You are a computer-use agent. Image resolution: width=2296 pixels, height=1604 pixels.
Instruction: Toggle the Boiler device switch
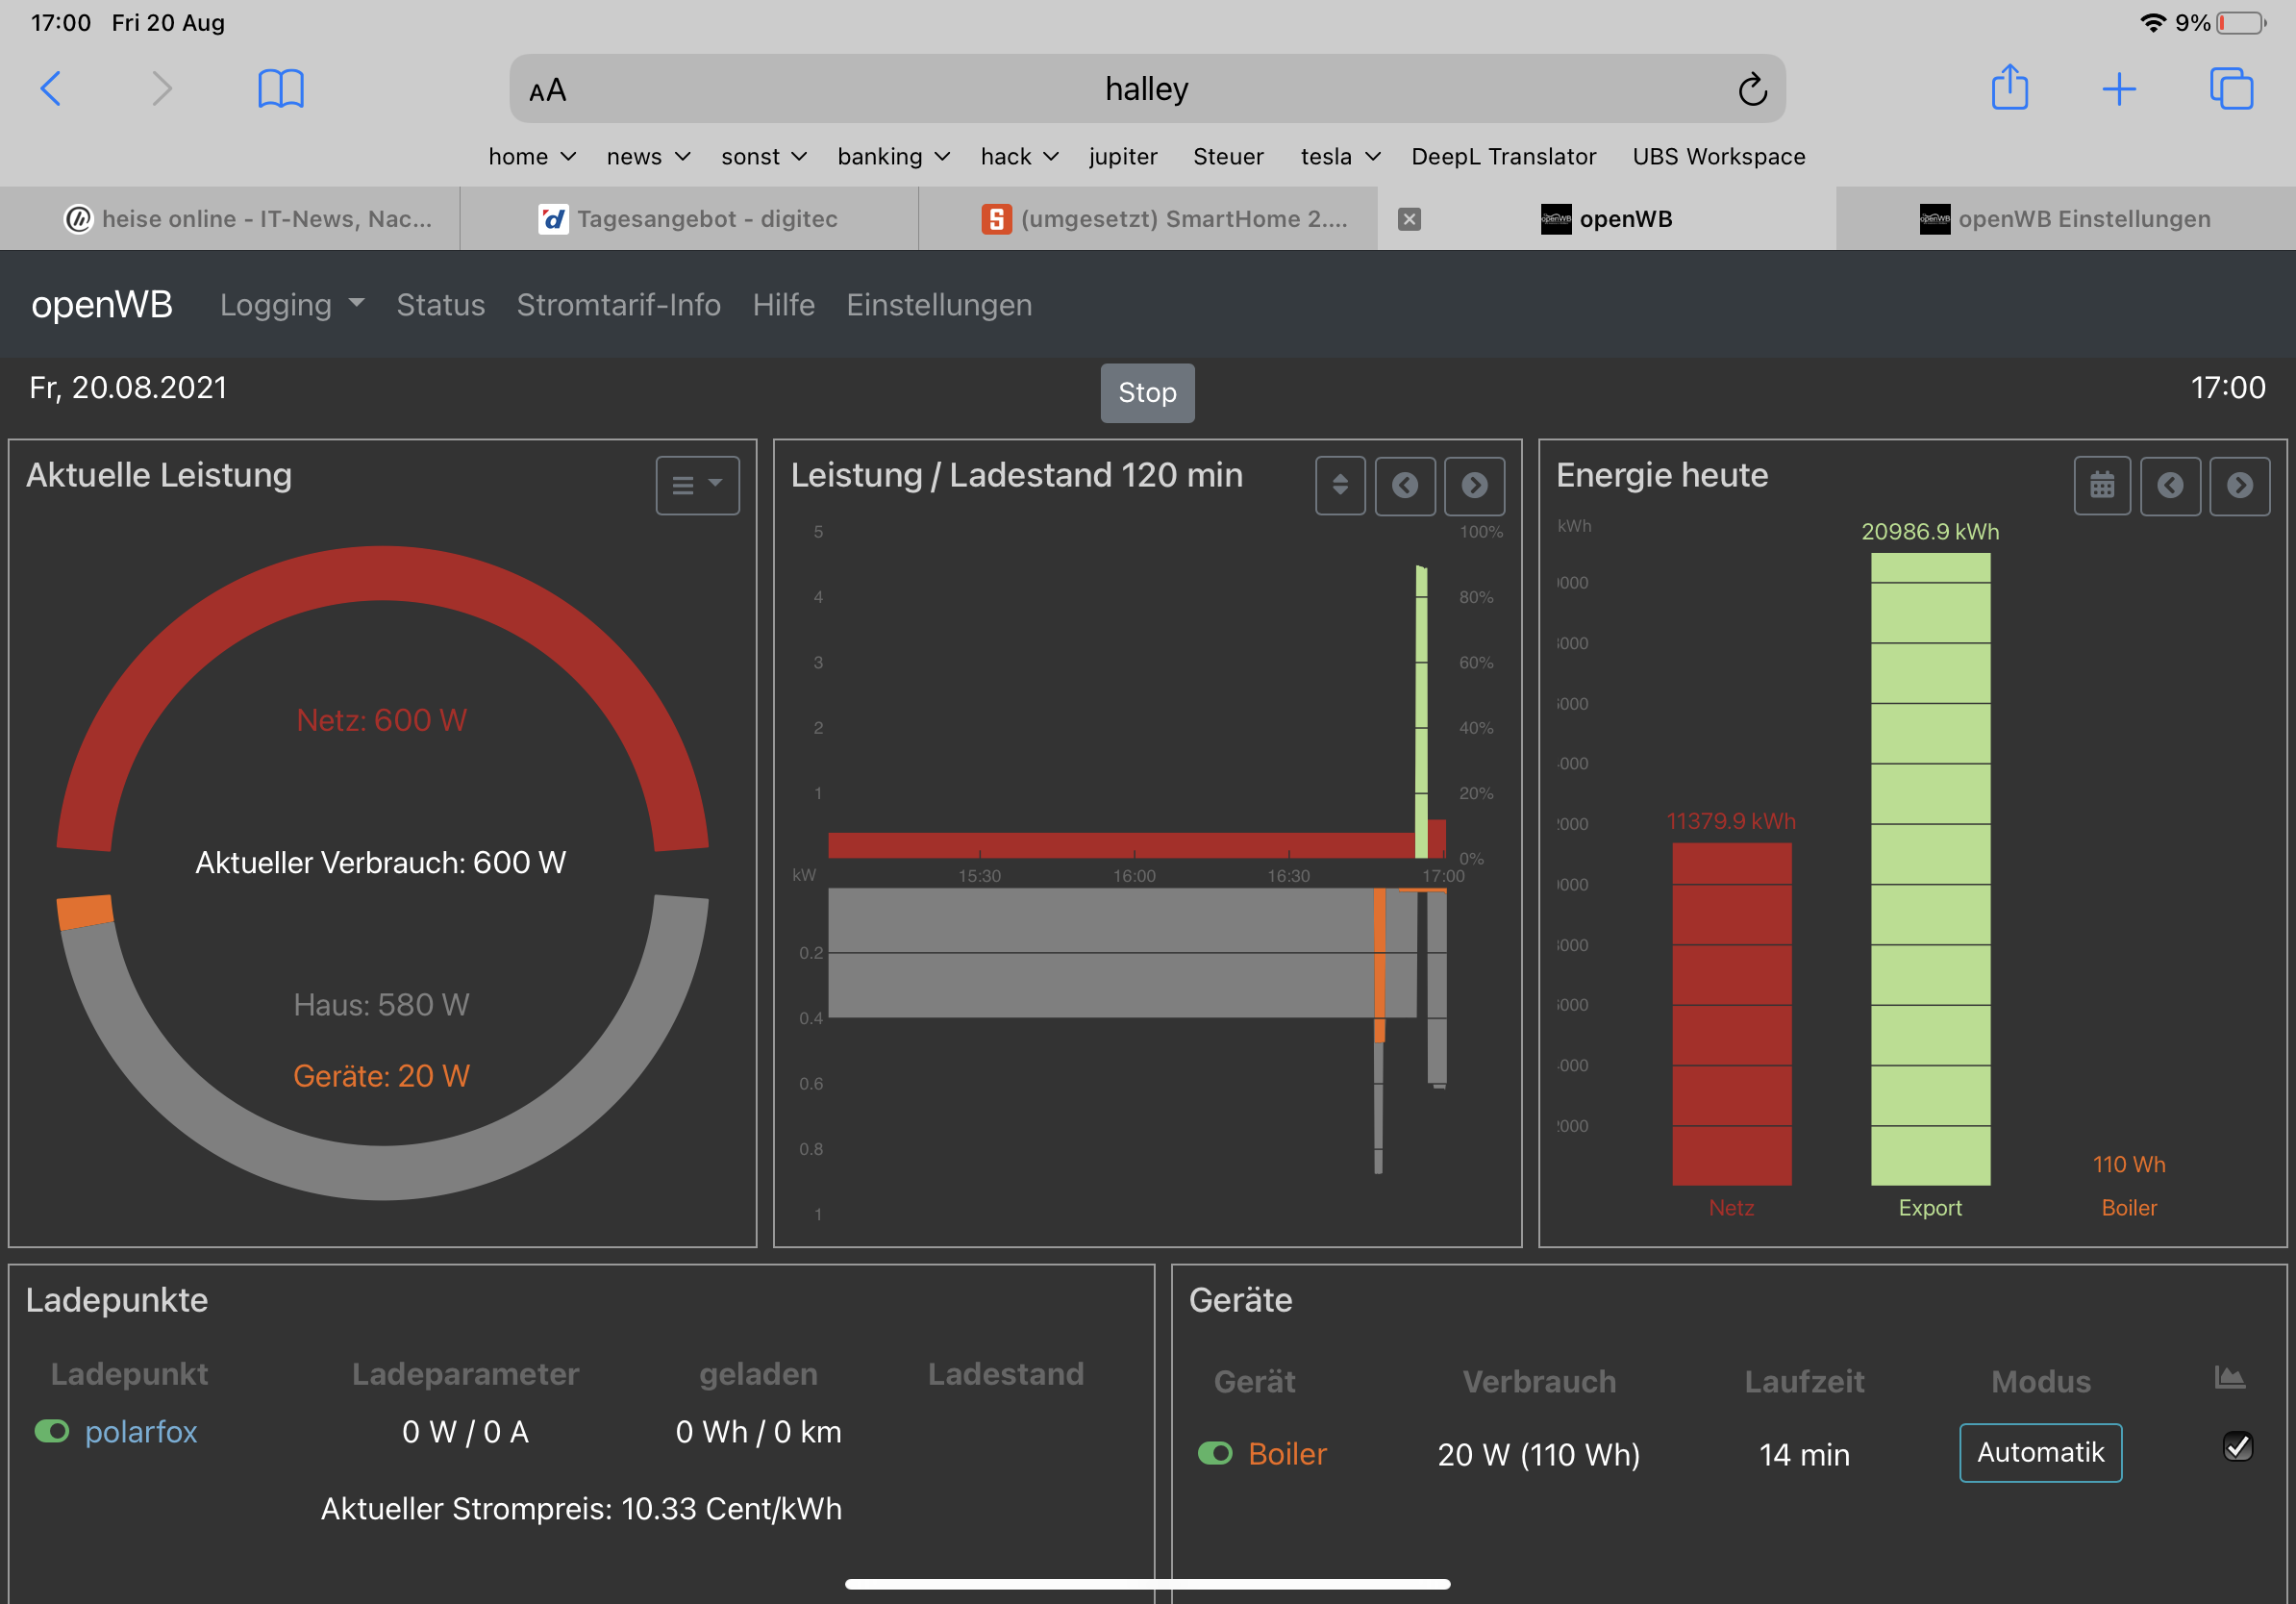(1215, 1453)
